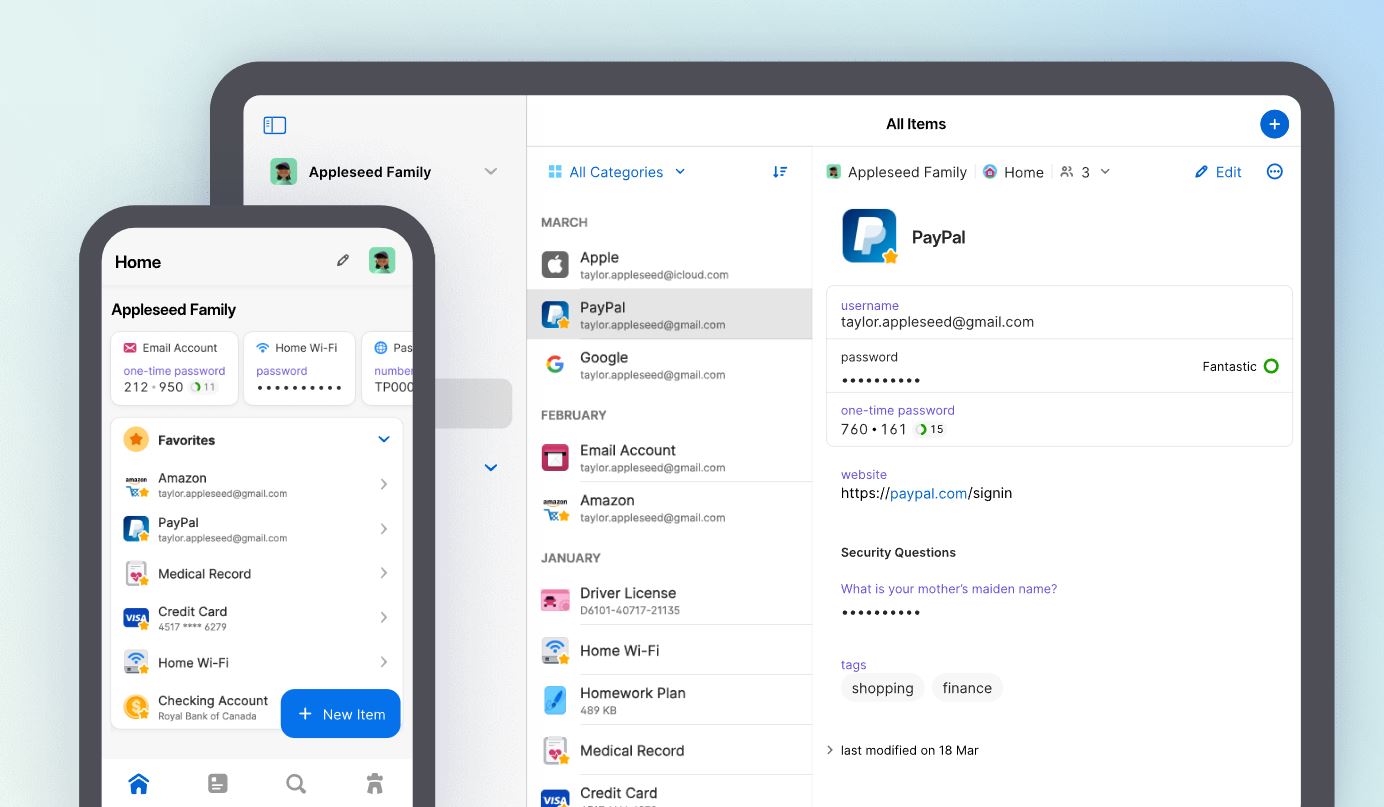This screenshot has width=1384, height=807.
Task: Tap the Search magnifier icon in phone bottom bar
Action: pos(296,784)
